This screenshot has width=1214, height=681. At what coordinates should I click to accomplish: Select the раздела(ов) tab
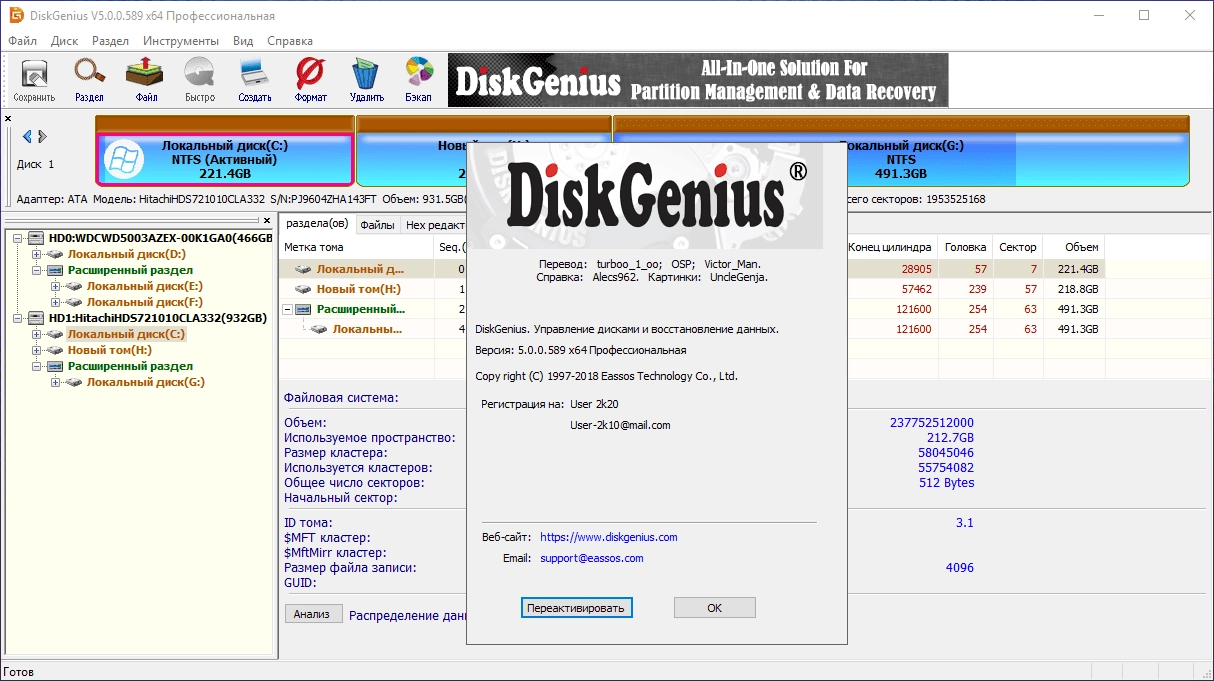[317, 224]
